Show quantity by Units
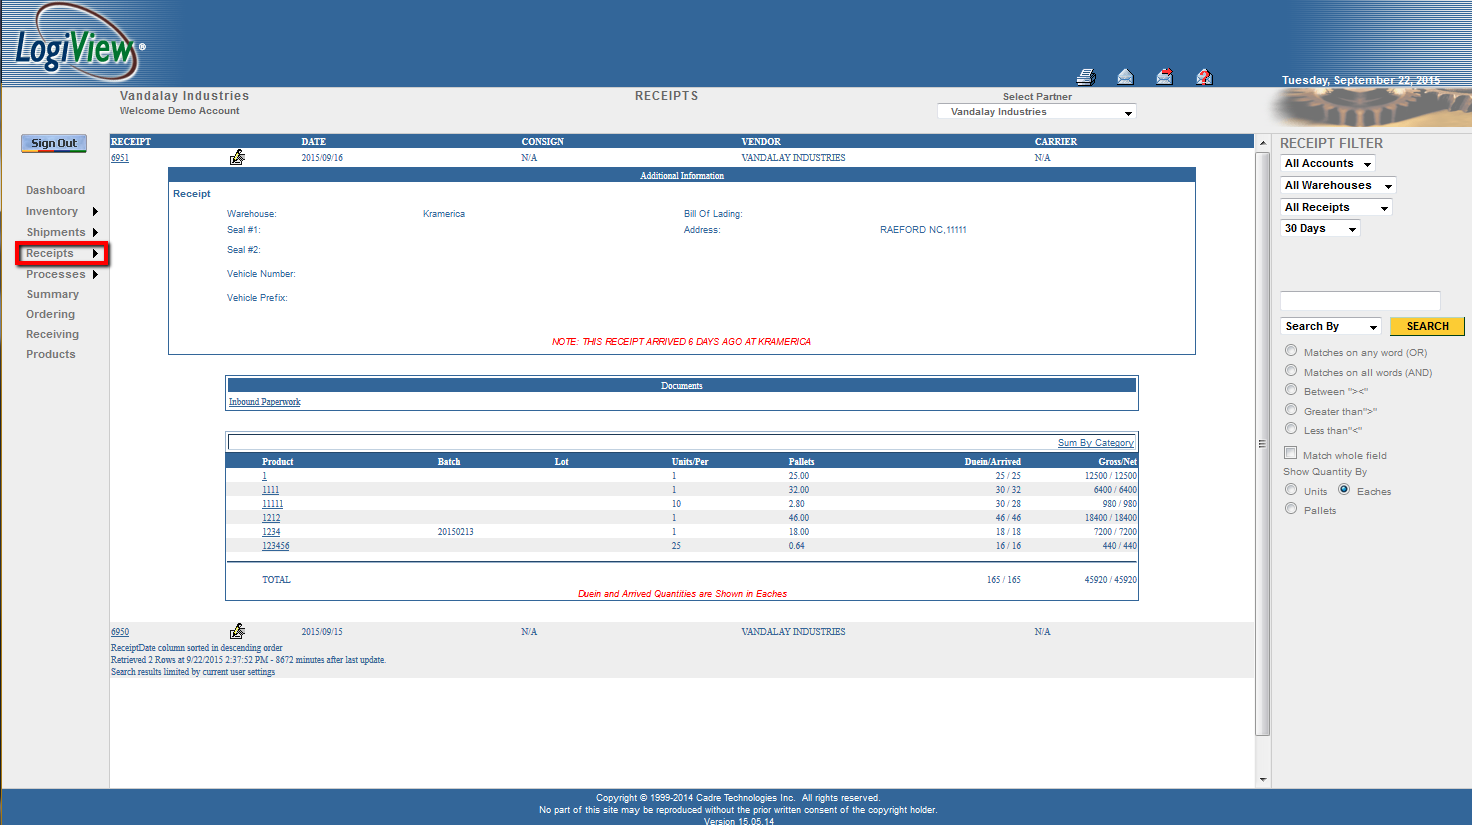Screen dimensions: 1472x825 (x=1291, y=490)
